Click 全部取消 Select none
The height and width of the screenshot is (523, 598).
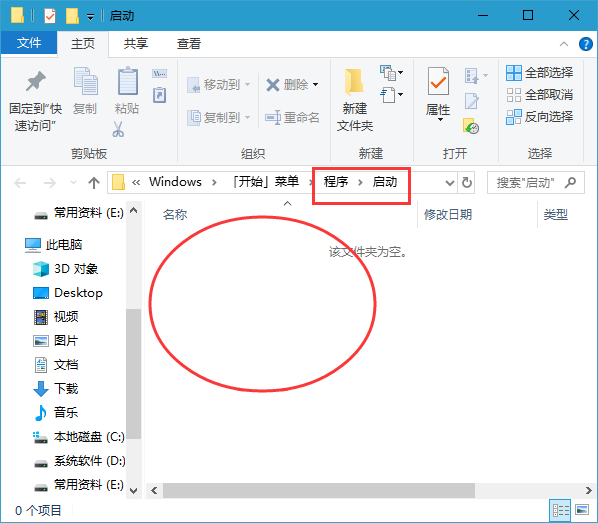539,95
